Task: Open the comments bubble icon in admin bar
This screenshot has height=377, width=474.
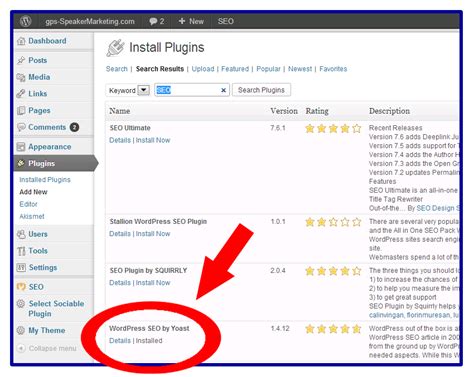Action: click(153, 21)
